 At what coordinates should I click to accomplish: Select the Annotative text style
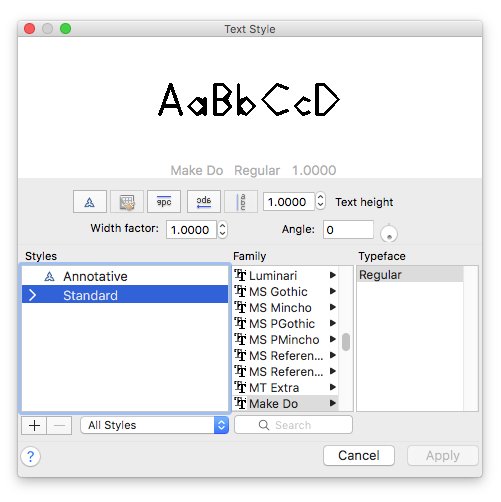[x=125, y=276]
